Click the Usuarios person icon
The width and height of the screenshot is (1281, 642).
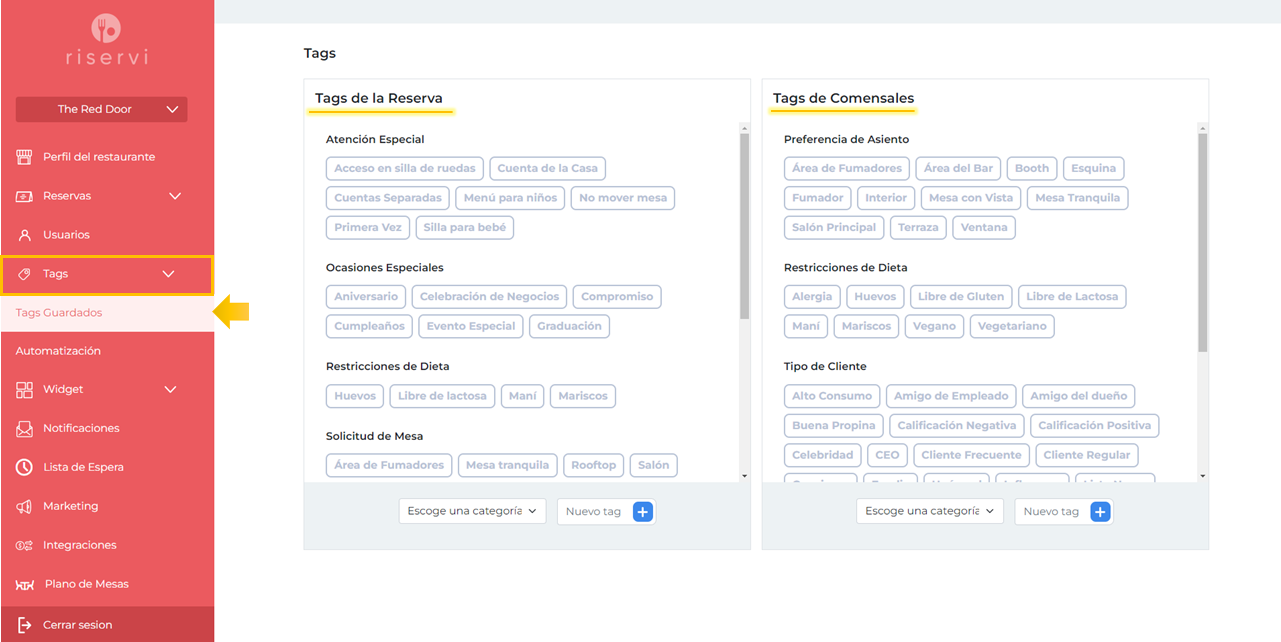point(25,235)
